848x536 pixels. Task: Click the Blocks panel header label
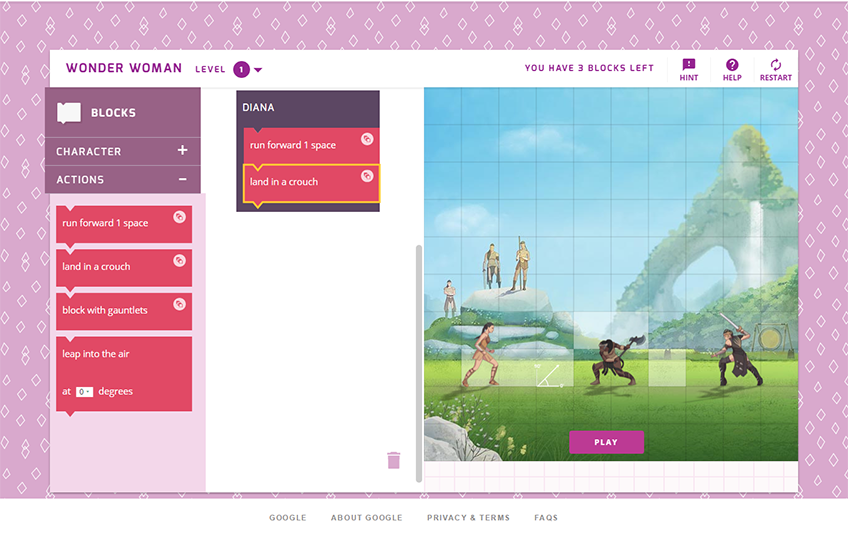coord(113,113)
